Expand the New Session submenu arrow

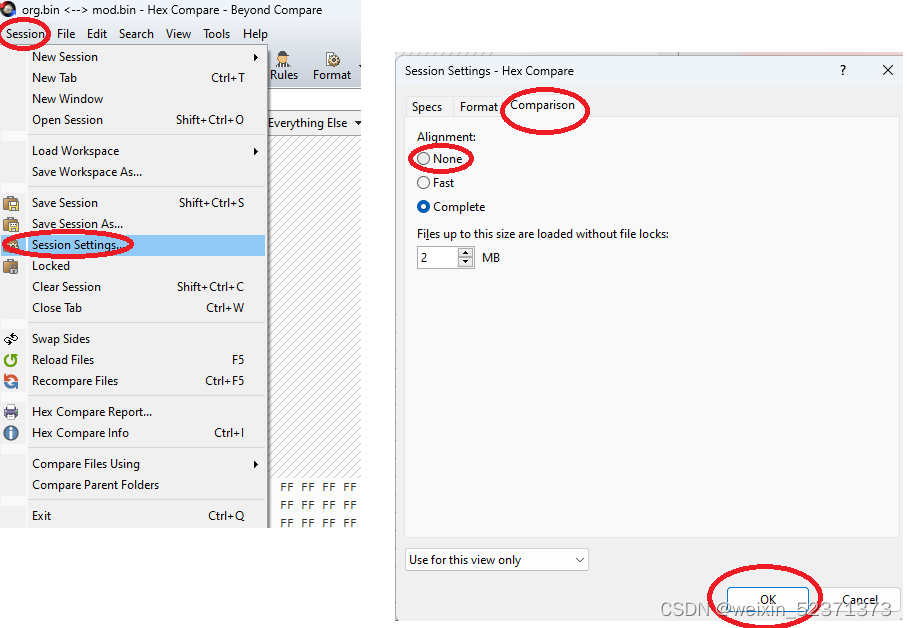tap(256, 57)
